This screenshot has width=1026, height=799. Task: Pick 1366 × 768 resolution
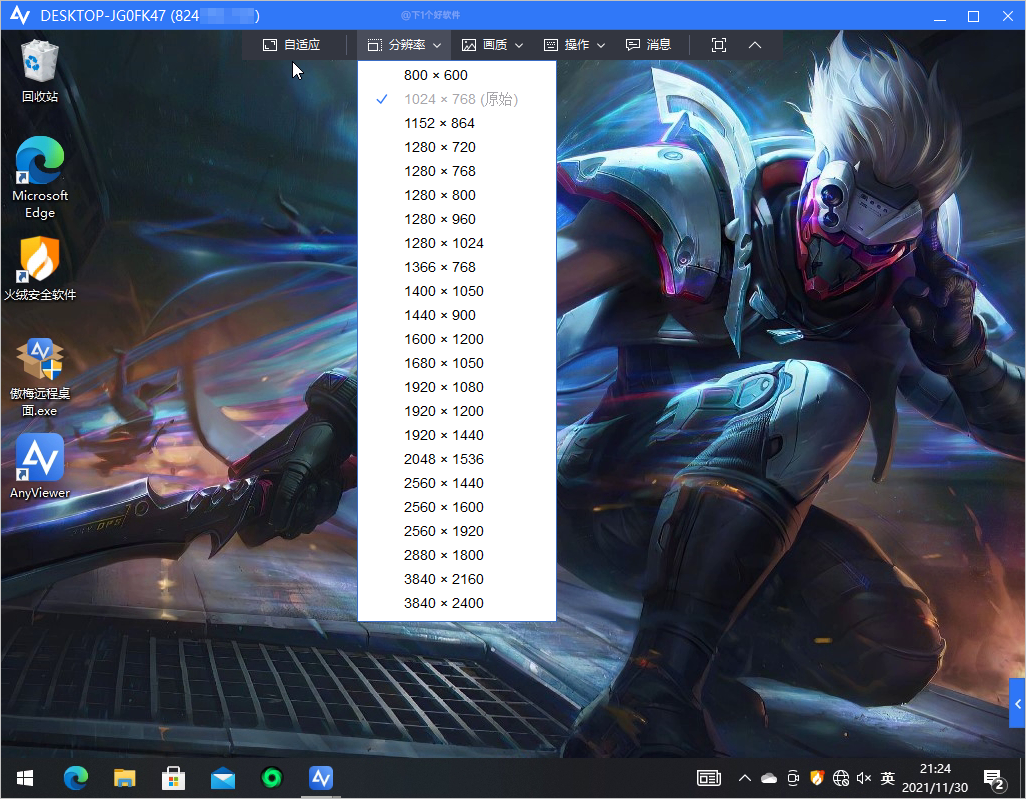click(439, 267)
